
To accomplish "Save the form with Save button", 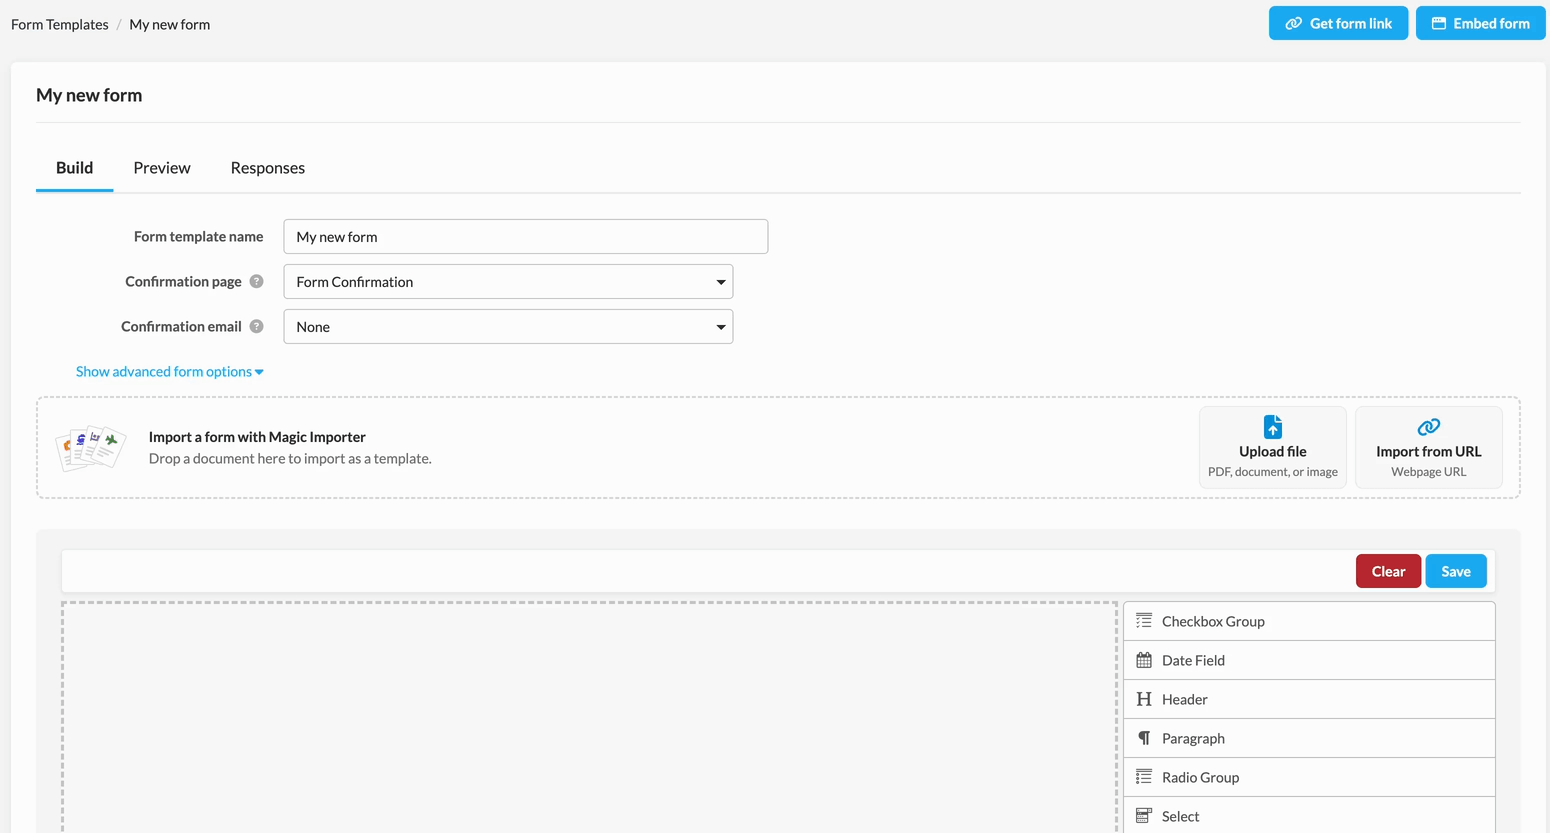I will (x=1455, y=571).
